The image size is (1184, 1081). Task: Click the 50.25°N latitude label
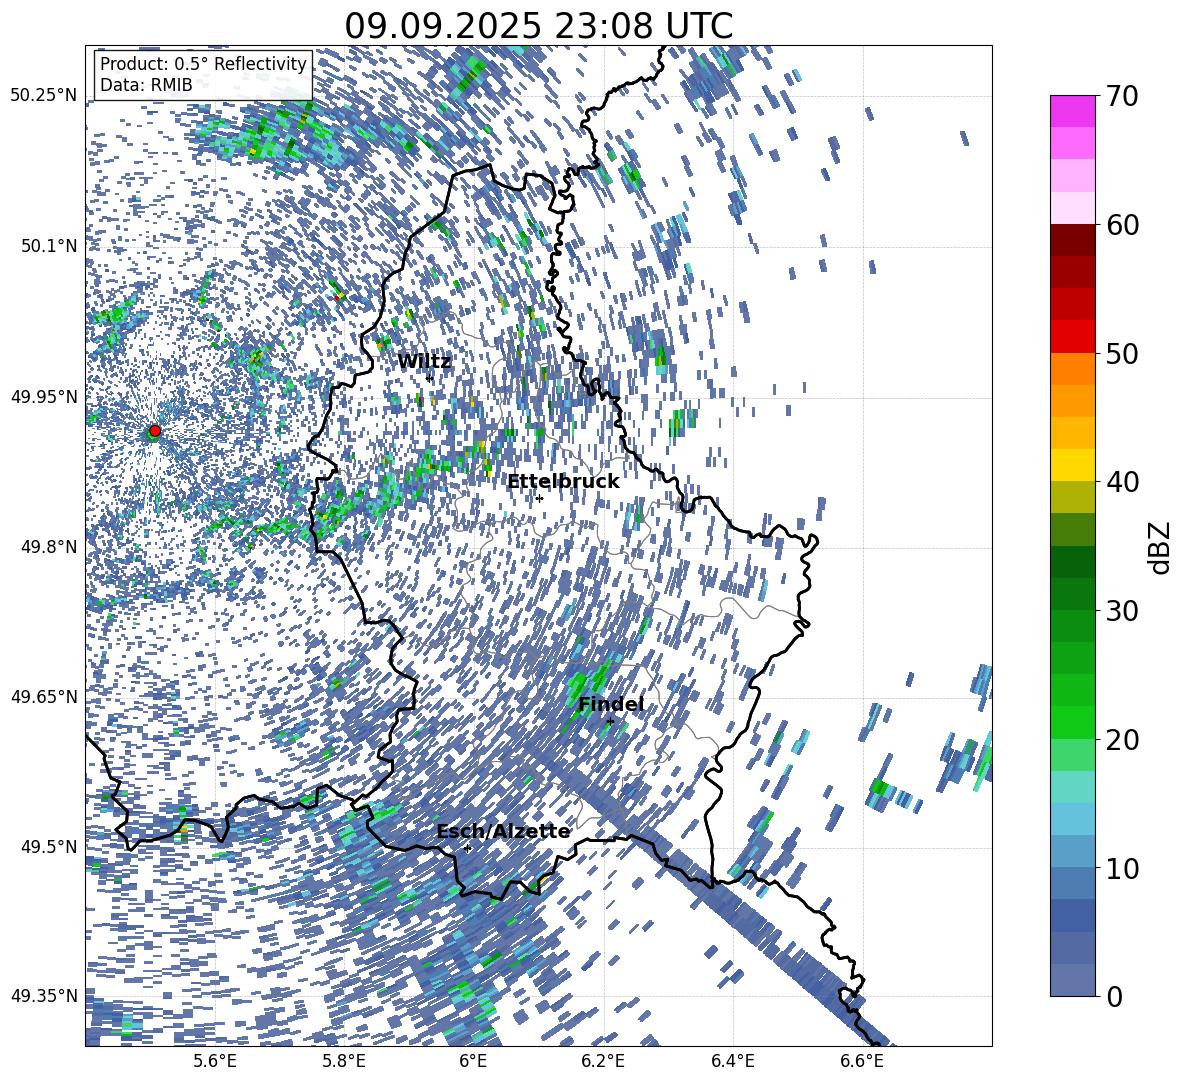(44, 96)
